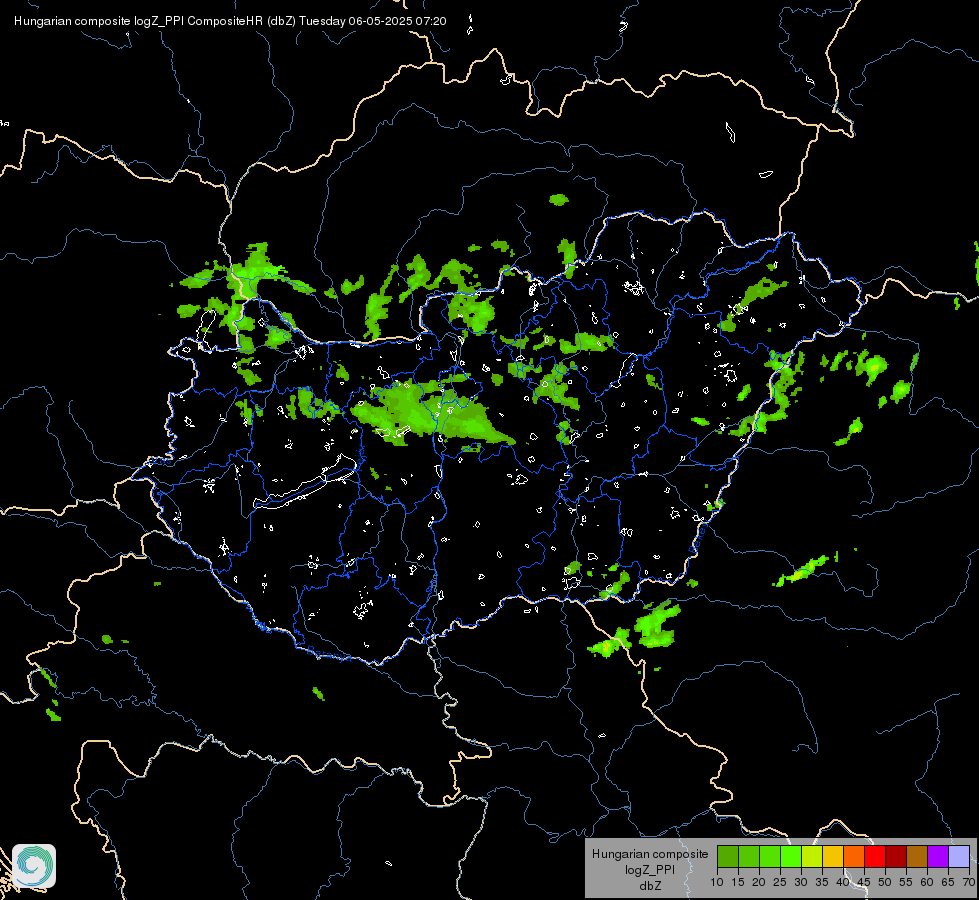Screen dimensions: 979x900
Task: Select the brown 55-60 dbZ swatch
Action: point(917,856)
